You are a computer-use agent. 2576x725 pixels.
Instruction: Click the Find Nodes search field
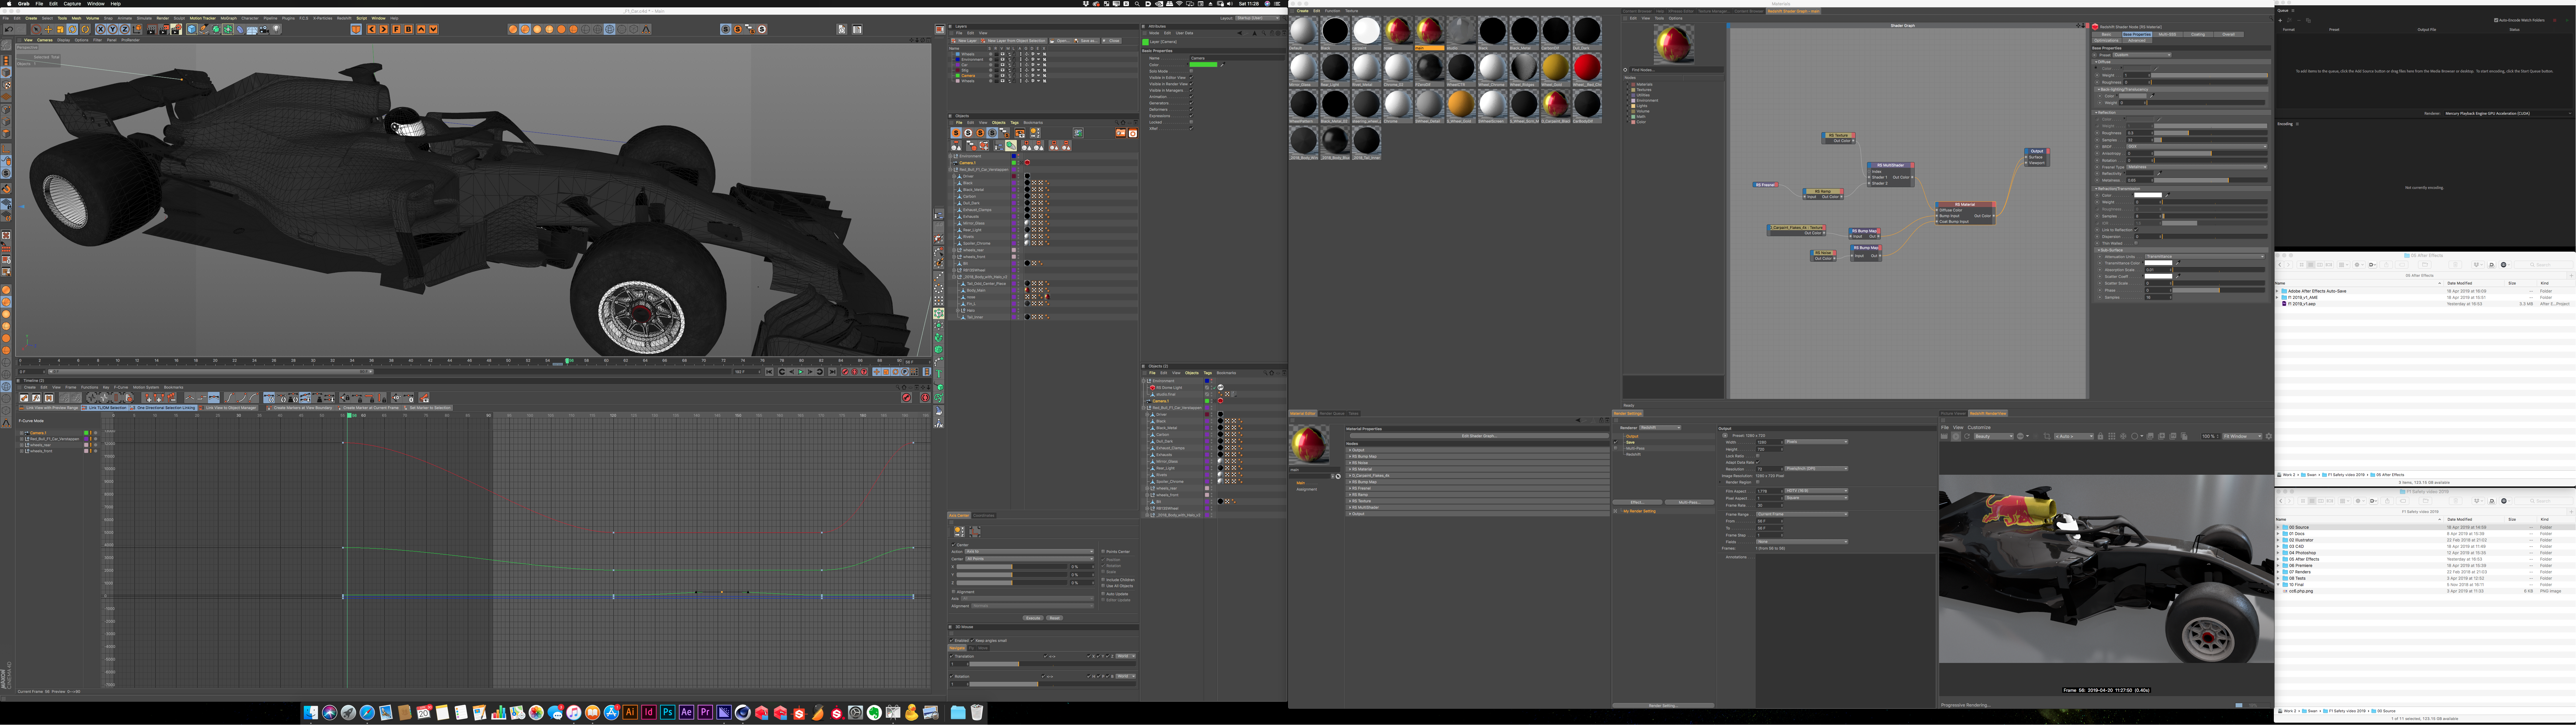click(x=1677, y=70)
